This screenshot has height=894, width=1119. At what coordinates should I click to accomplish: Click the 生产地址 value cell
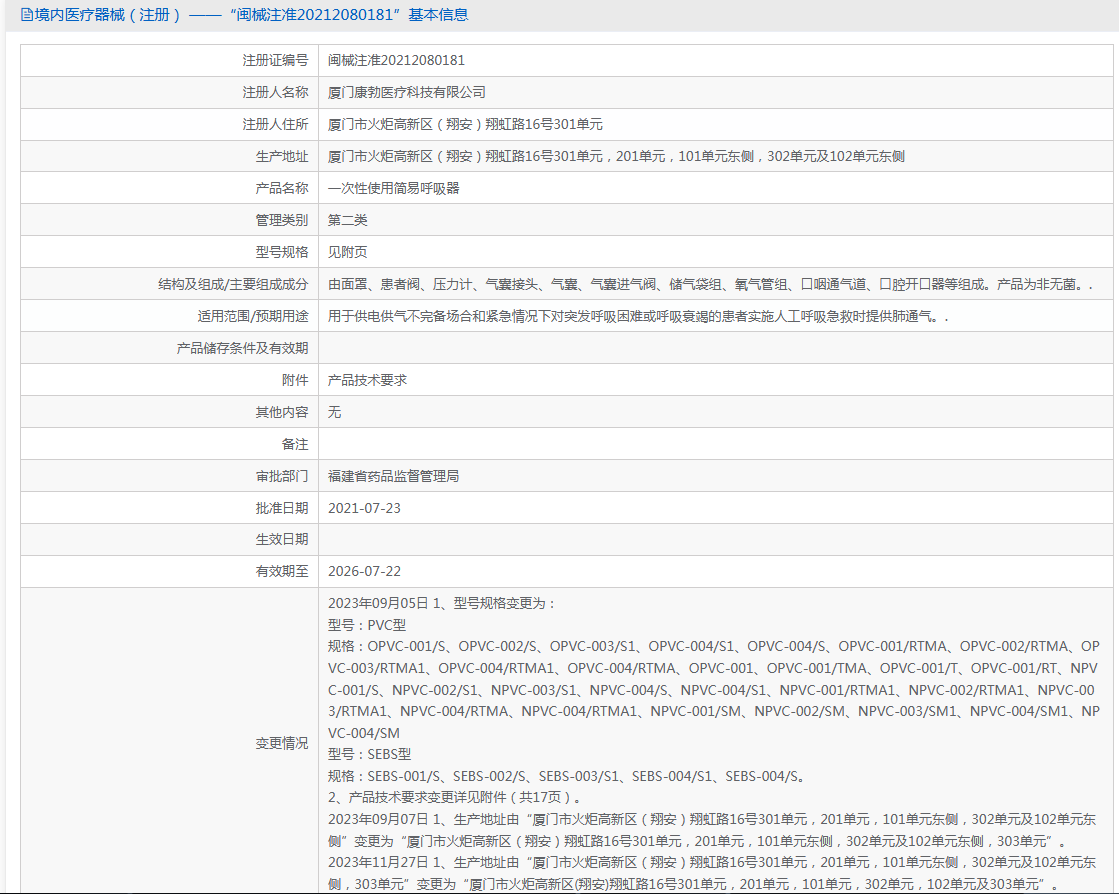[x=716, y=156]
